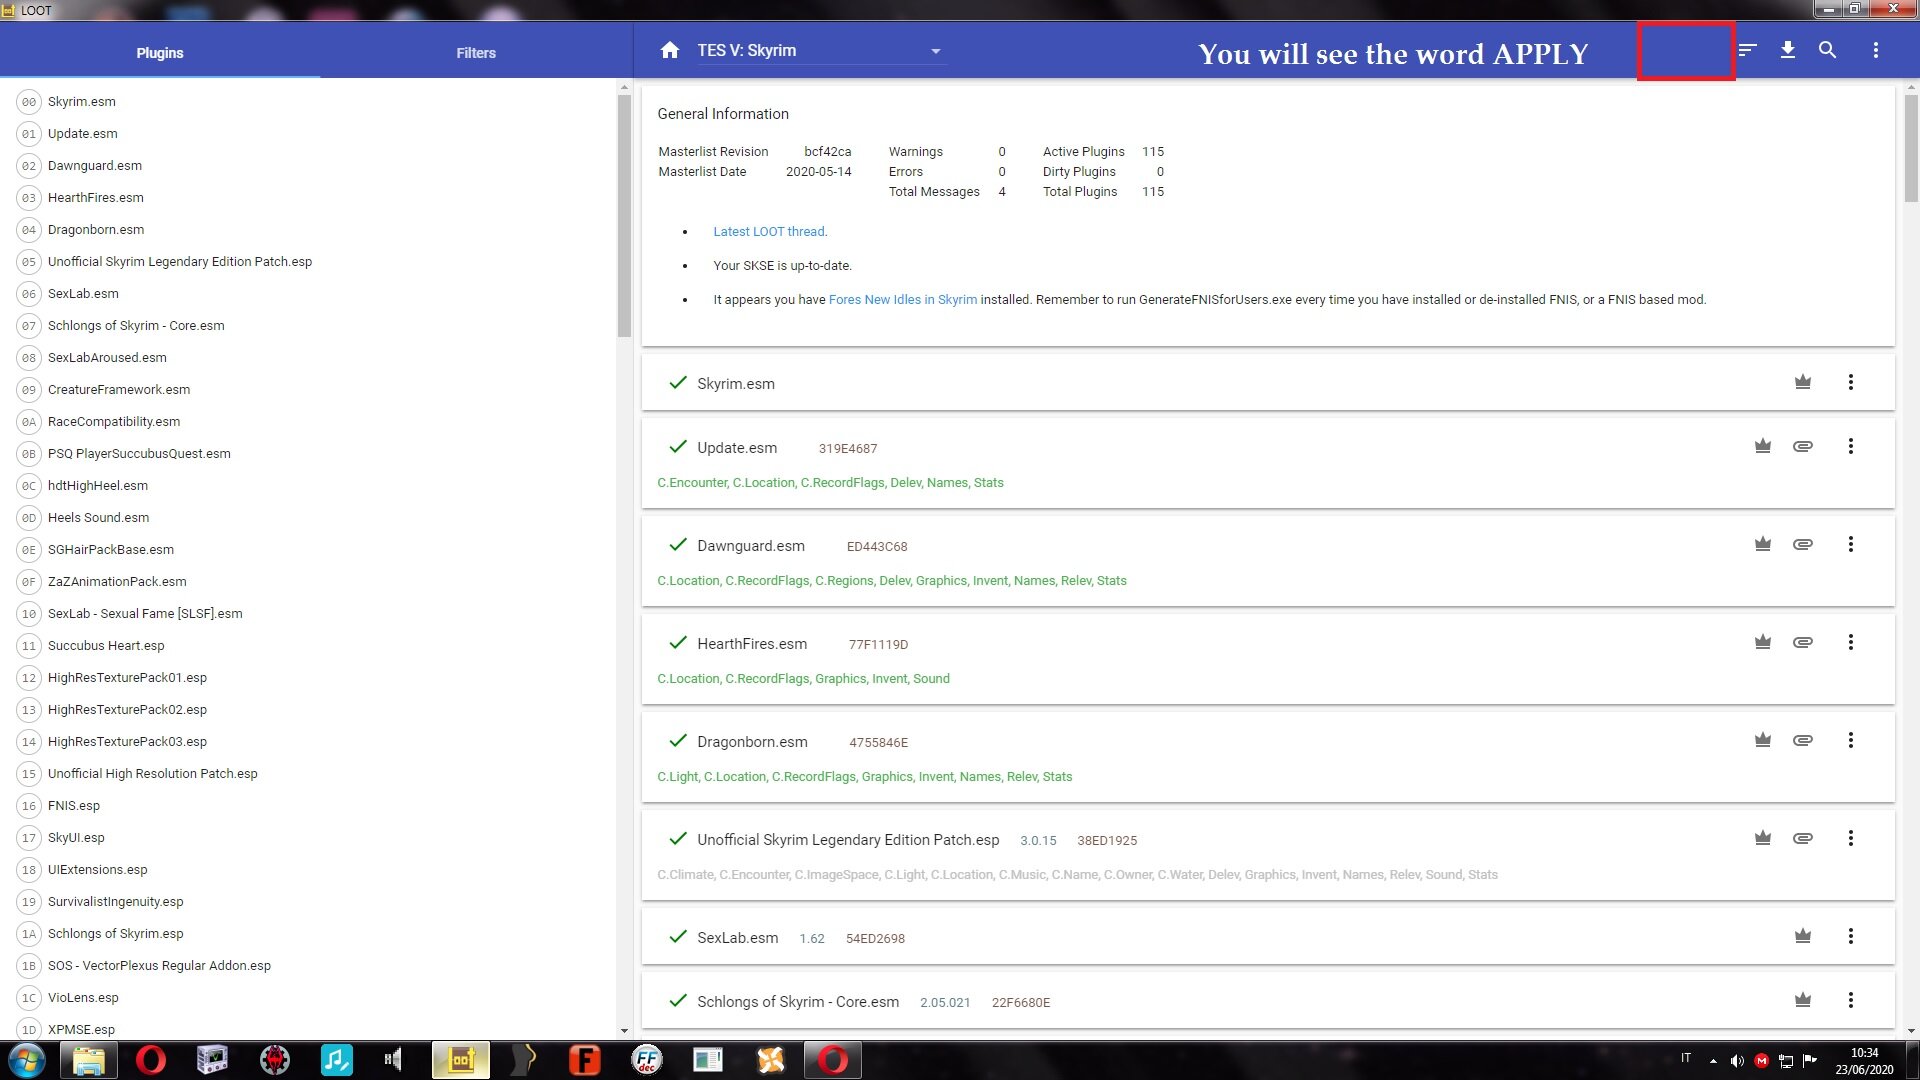Image resolution: width=1920 pixels, height=1080 pixels.
Task: Click the active checkmark on Dragonborn.esm card
Action: (678, 740)
